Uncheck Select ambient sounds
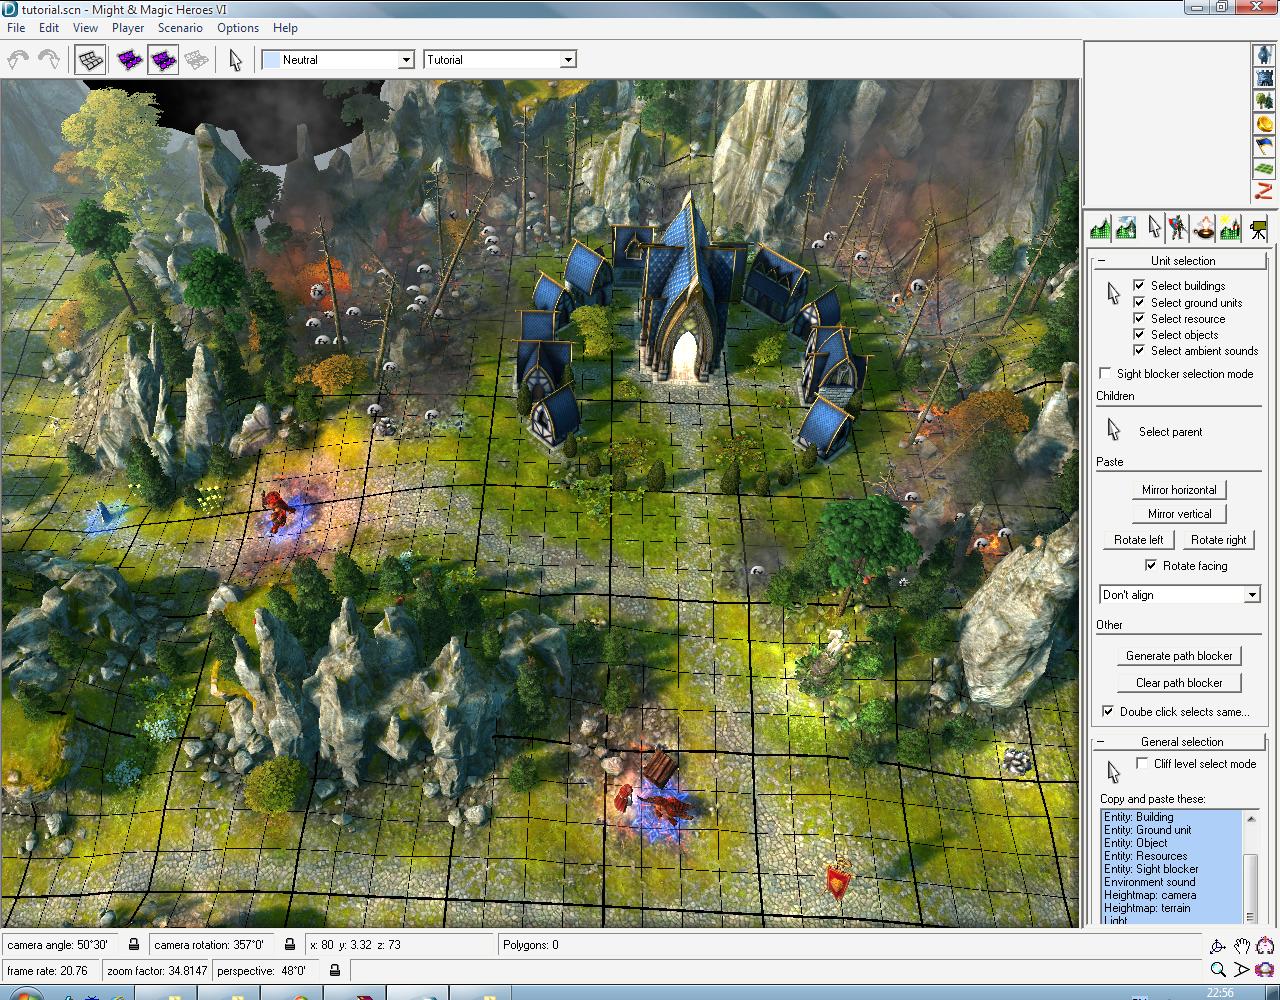 [1139, 350]
